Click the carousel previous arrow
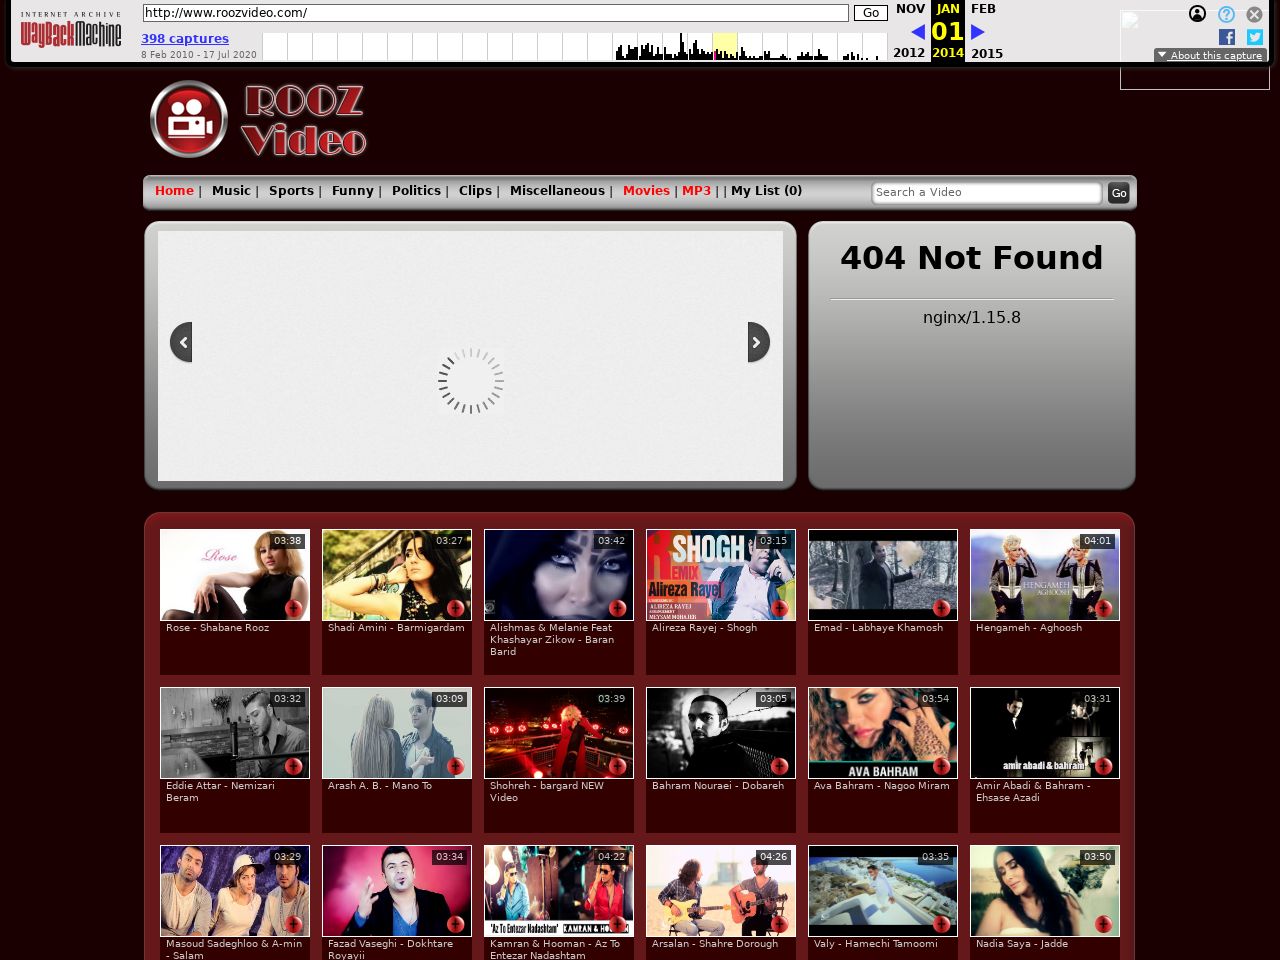 click(x=181, y=342)
